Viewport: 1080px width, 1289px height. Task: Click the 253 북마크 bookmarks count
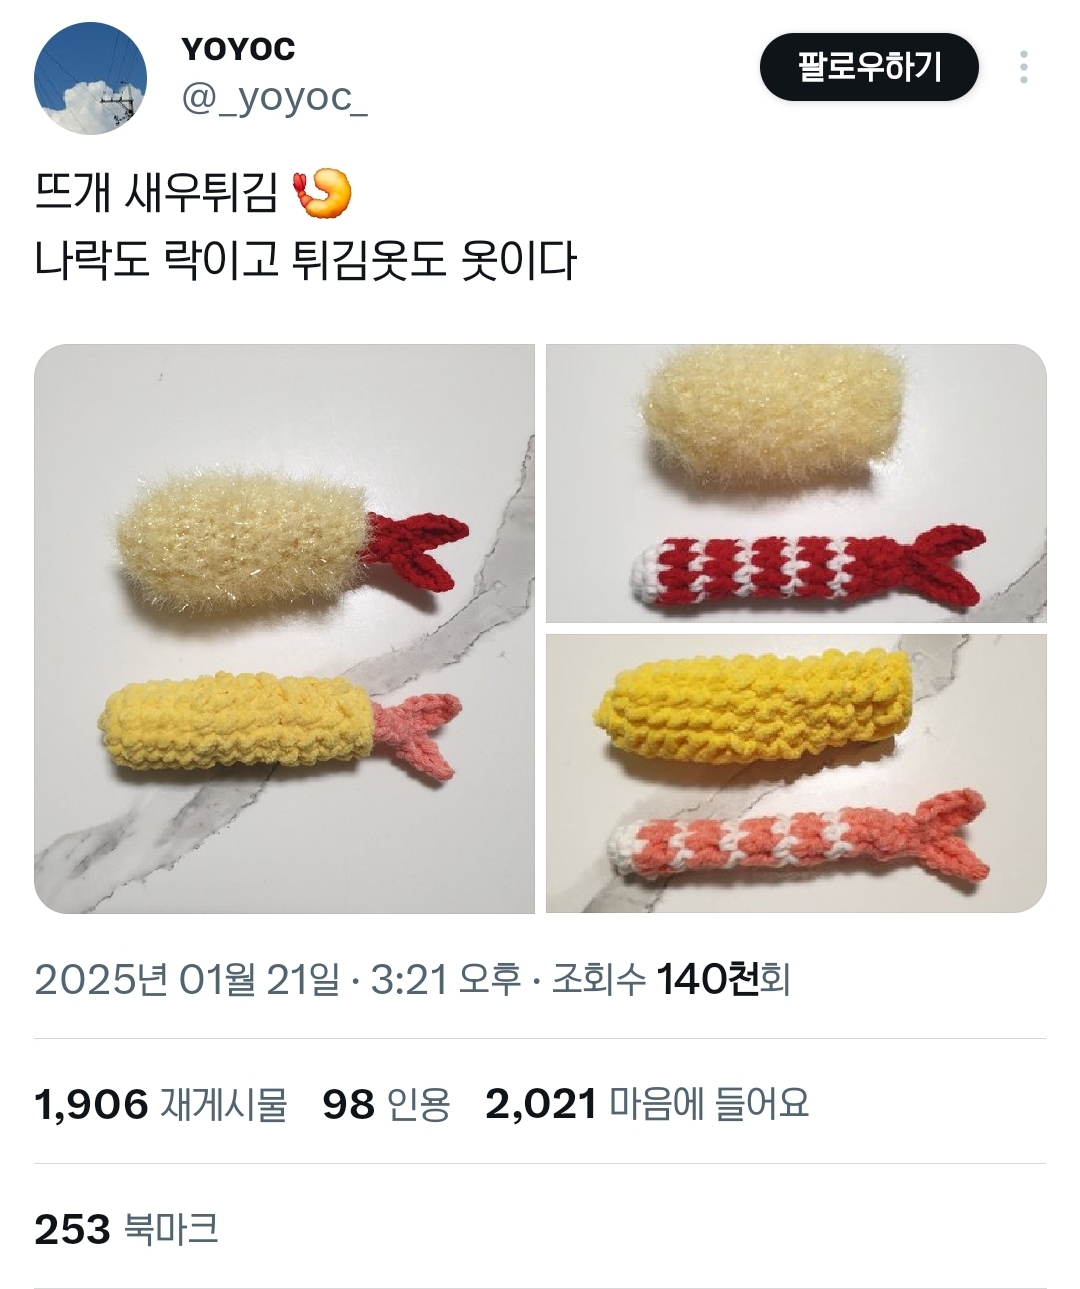(126, 1229)
